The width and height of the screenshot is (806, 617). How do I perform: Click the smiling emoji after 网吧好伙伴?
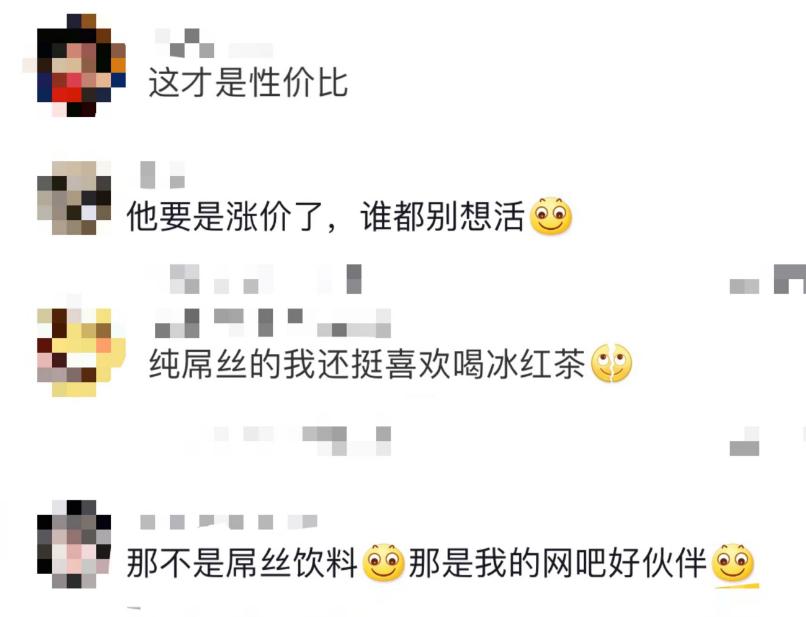(733, 563)
